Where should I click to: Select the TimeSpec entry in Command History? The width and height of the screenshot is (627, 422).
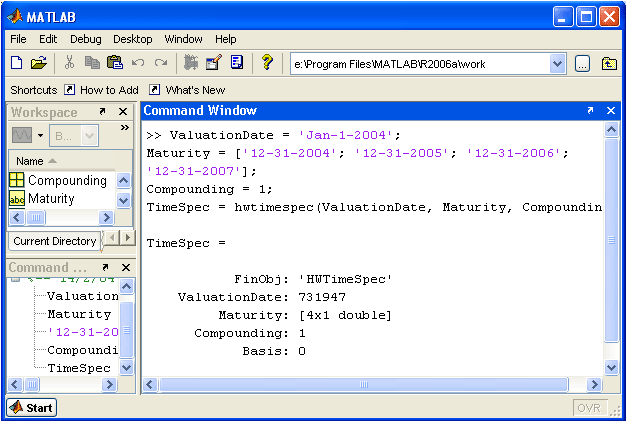pos(79,368)
